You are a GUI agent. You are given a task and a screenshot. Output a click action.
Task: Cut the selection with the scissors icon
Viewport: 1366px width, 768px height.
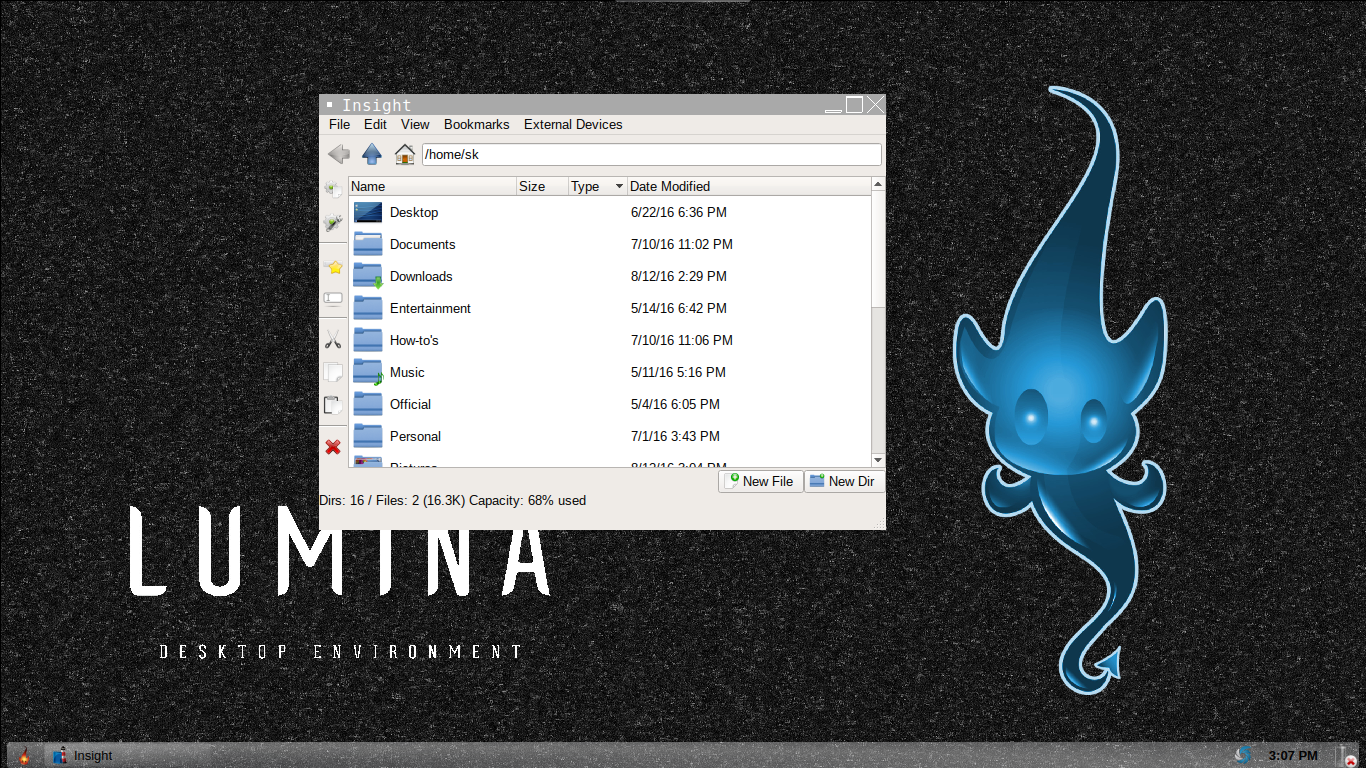click(x=333, y=339)
